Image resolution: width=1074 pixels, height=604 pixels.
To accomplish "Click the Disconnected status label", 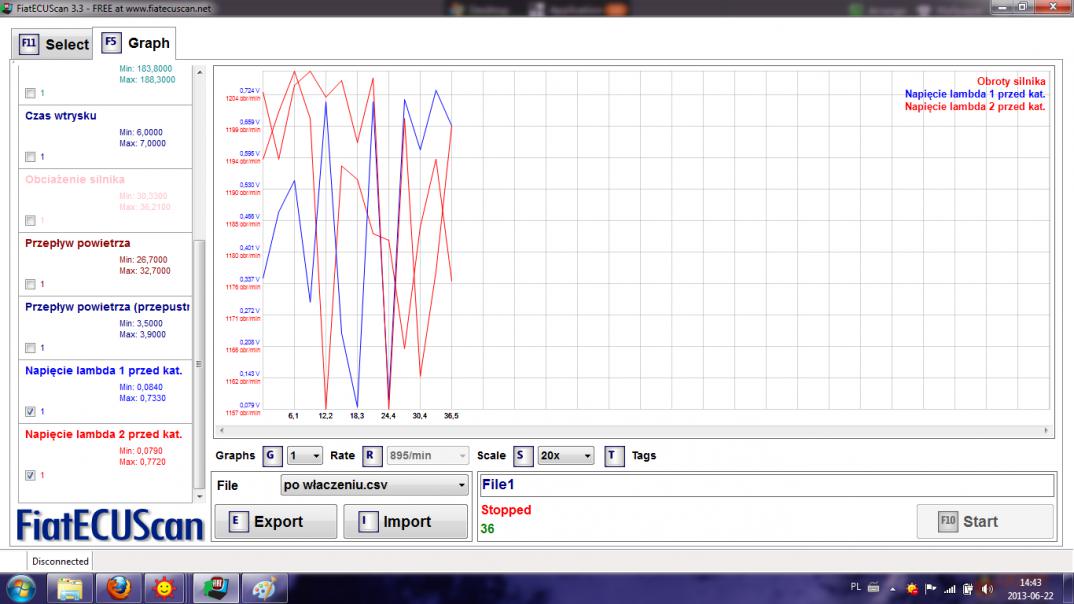I will [x=60, y=562].
